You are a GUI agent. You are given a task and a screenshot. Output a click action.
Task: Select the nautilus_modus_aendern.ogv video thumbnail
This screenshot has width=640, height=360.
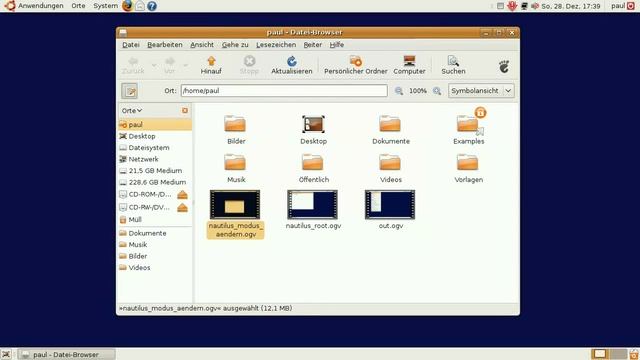(235, 204)
